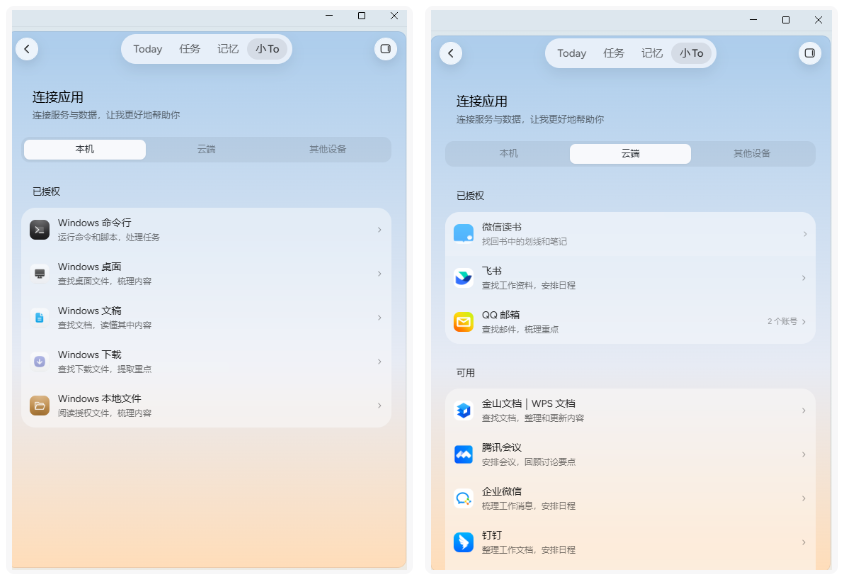Screen dimensions: 843x585
Task: Click the Windows 下载 download icon
Action: tap(39, 361)
